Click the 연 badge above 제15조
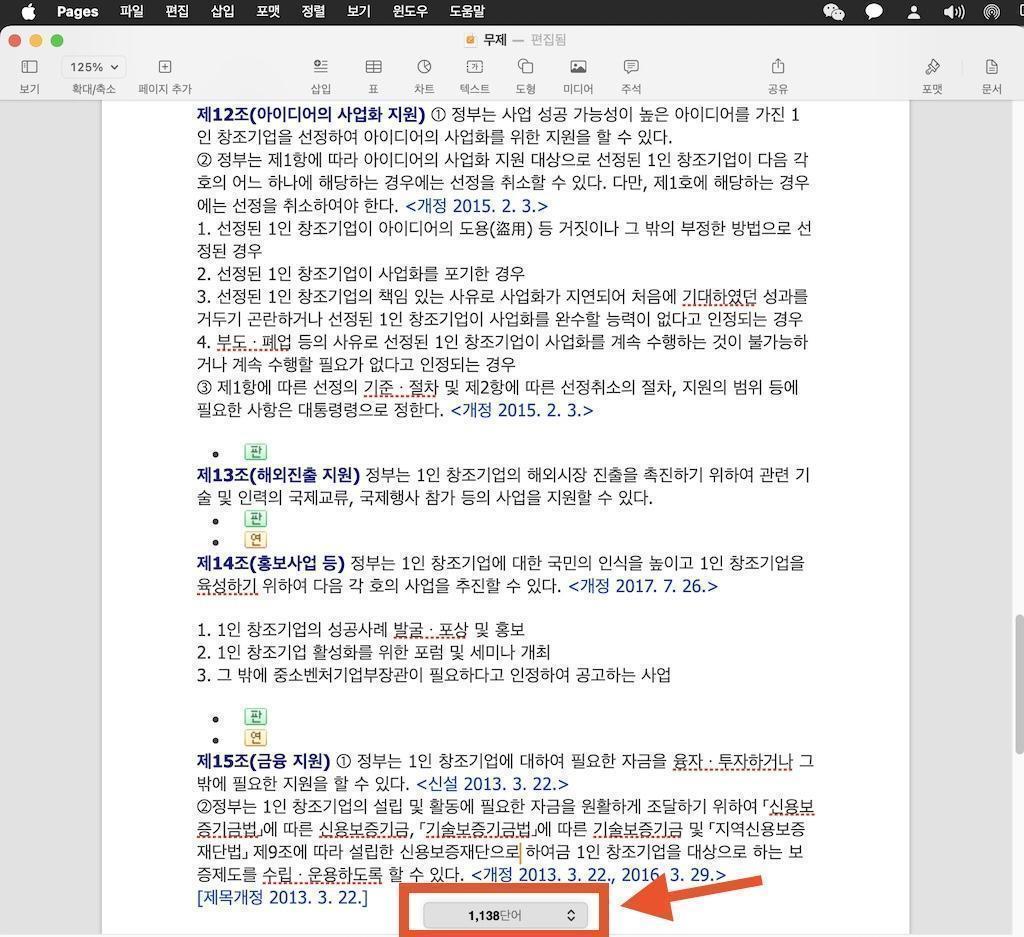The image size is (1024, 937). [255, 738]
